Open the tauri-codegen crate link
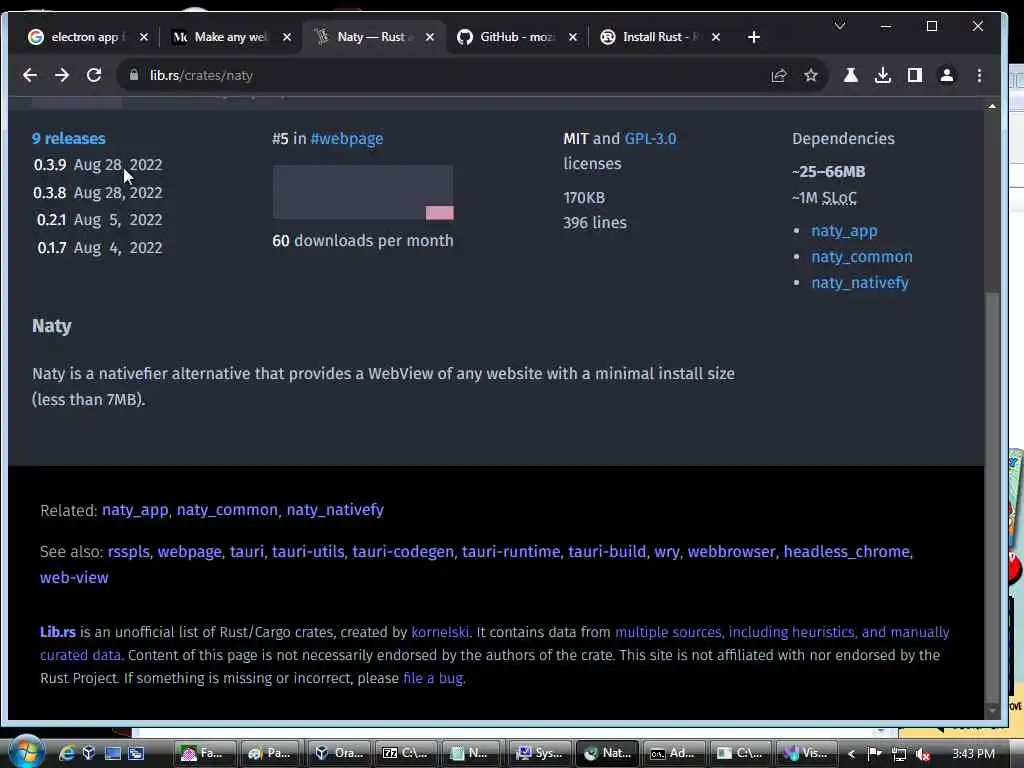This screenshot has height=768, width=1024. click(403, 552)
